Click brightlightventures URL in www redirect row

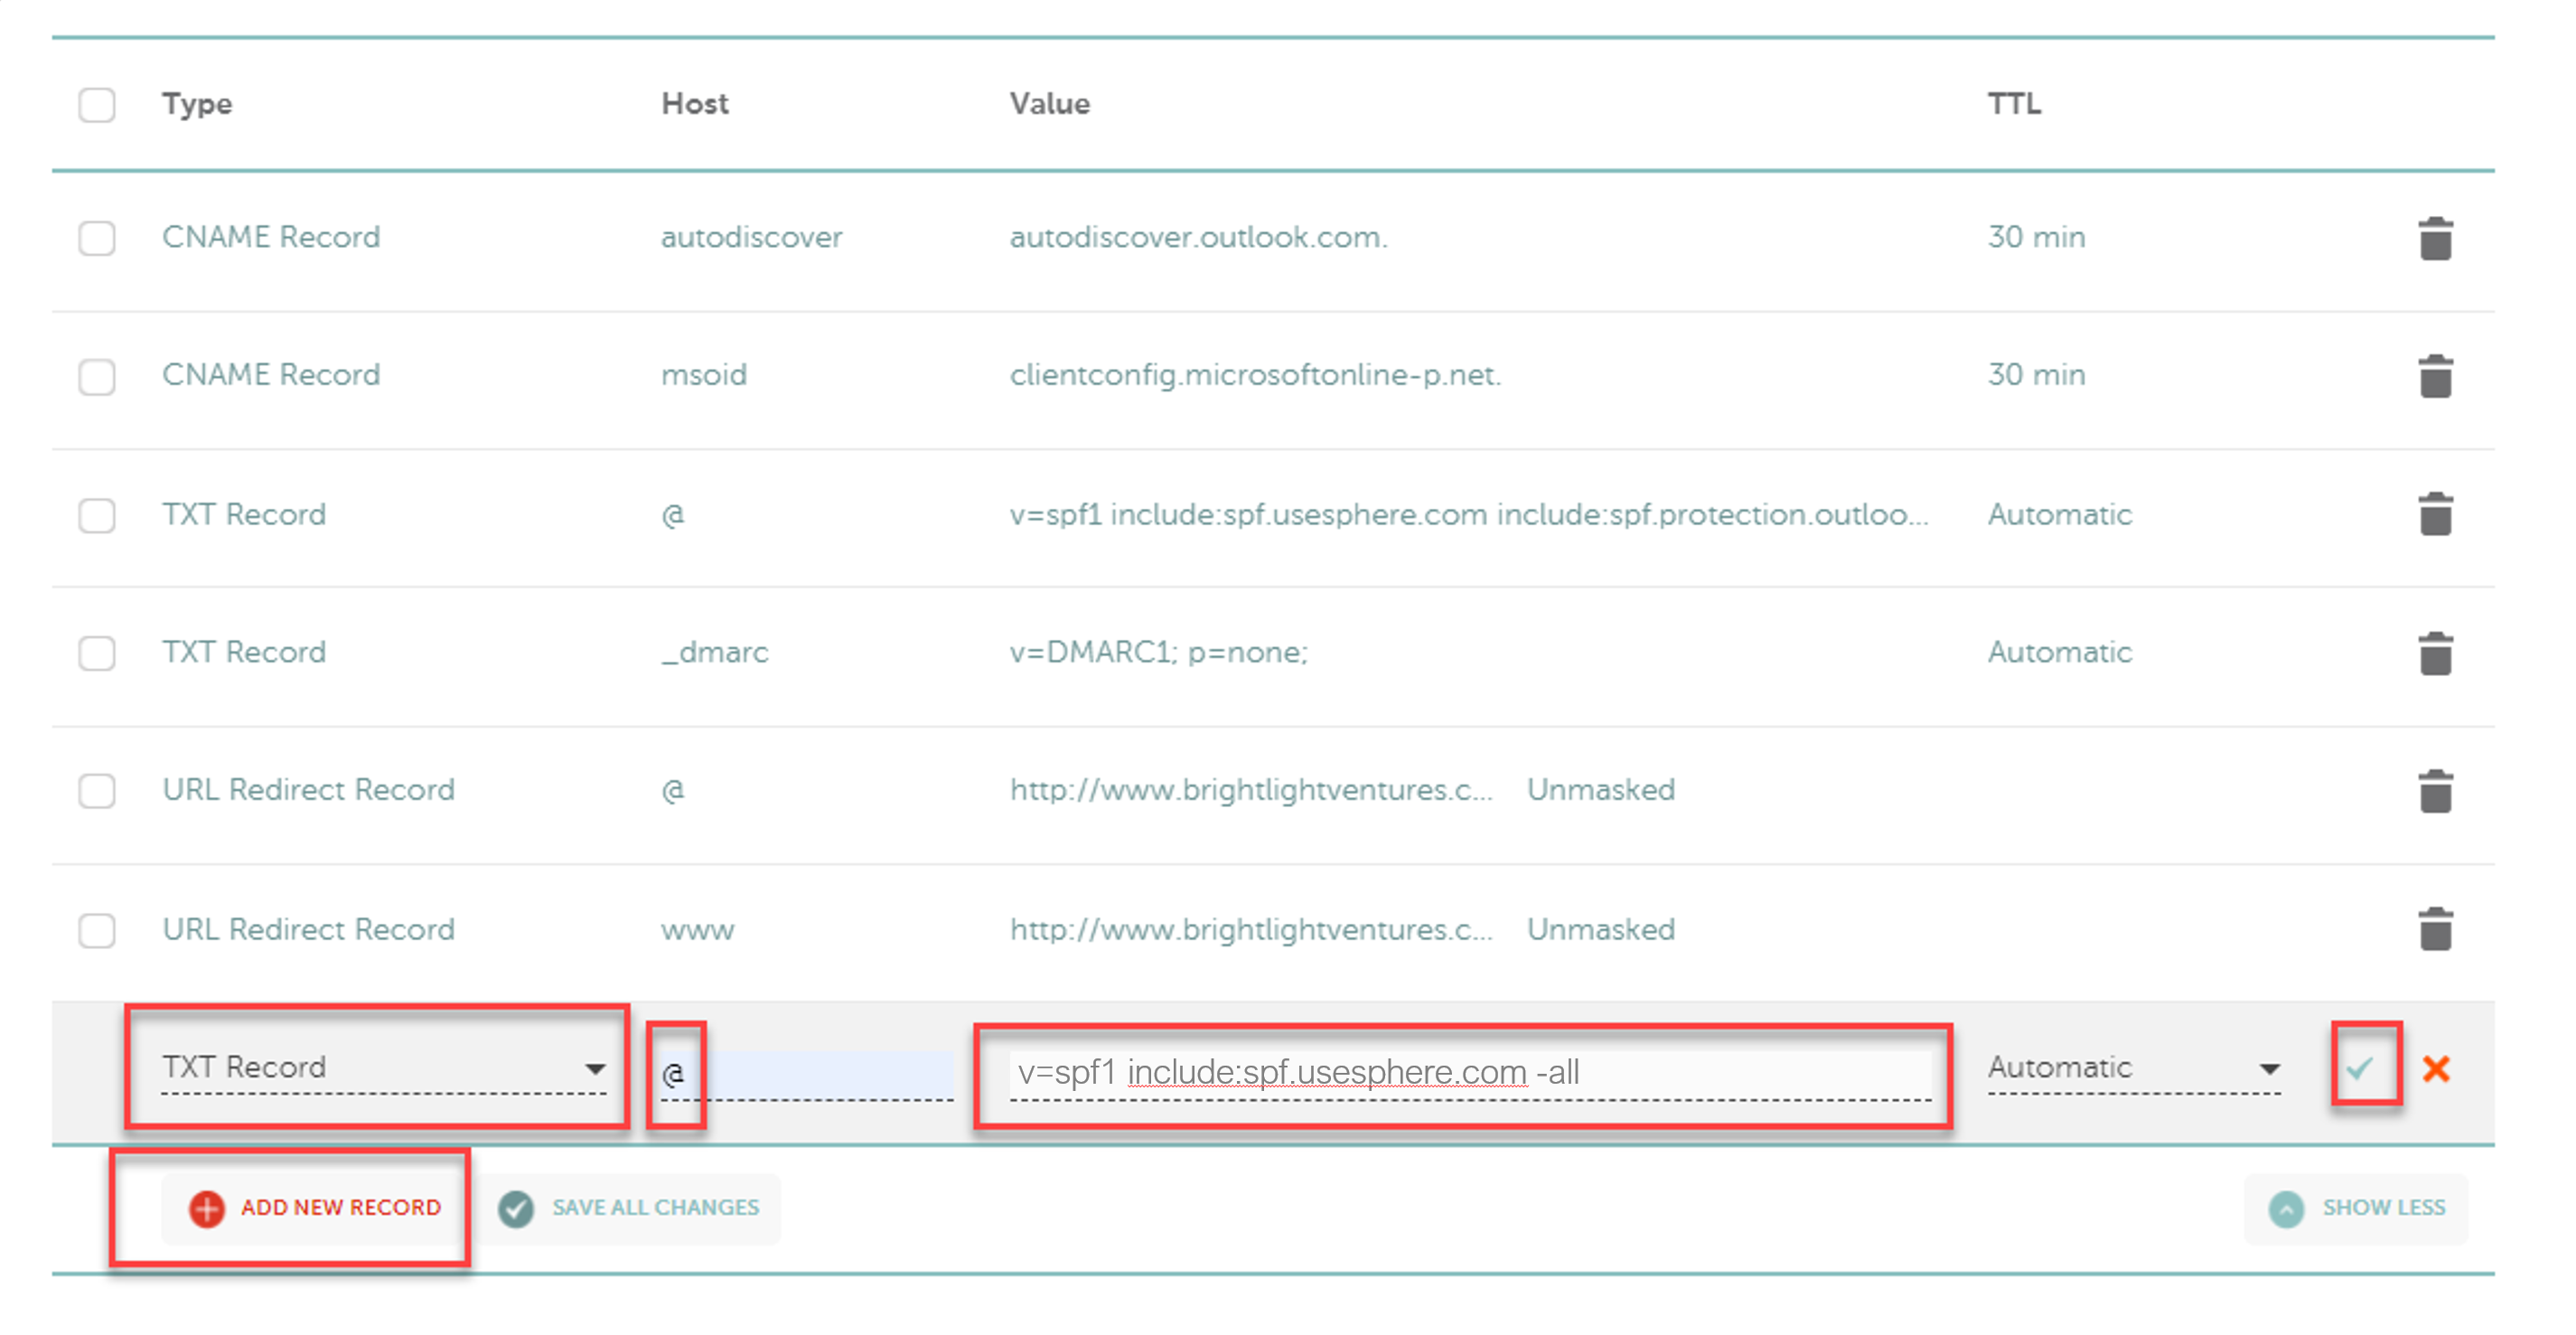click(1251, 929)
